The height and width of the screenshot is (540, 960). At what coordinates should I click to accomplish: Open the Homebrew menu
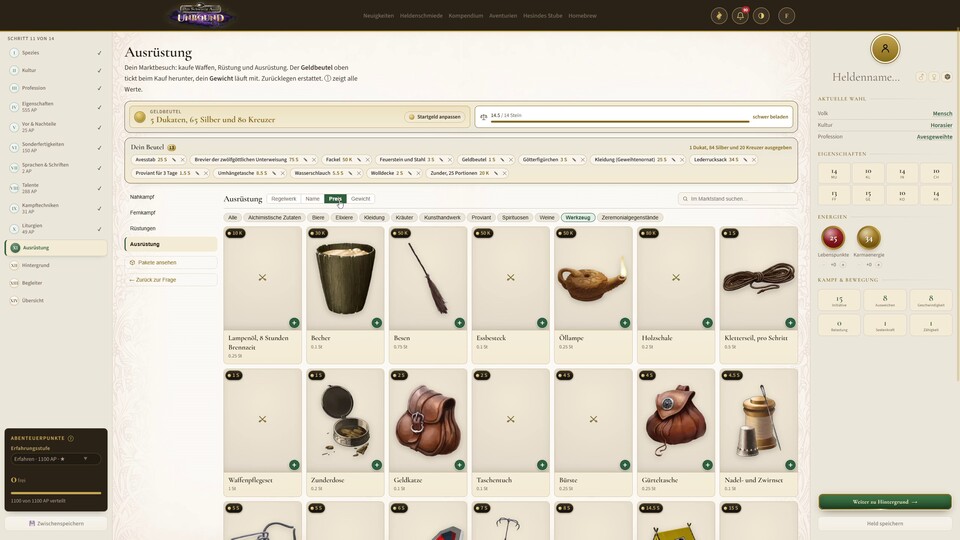point(582,16)
